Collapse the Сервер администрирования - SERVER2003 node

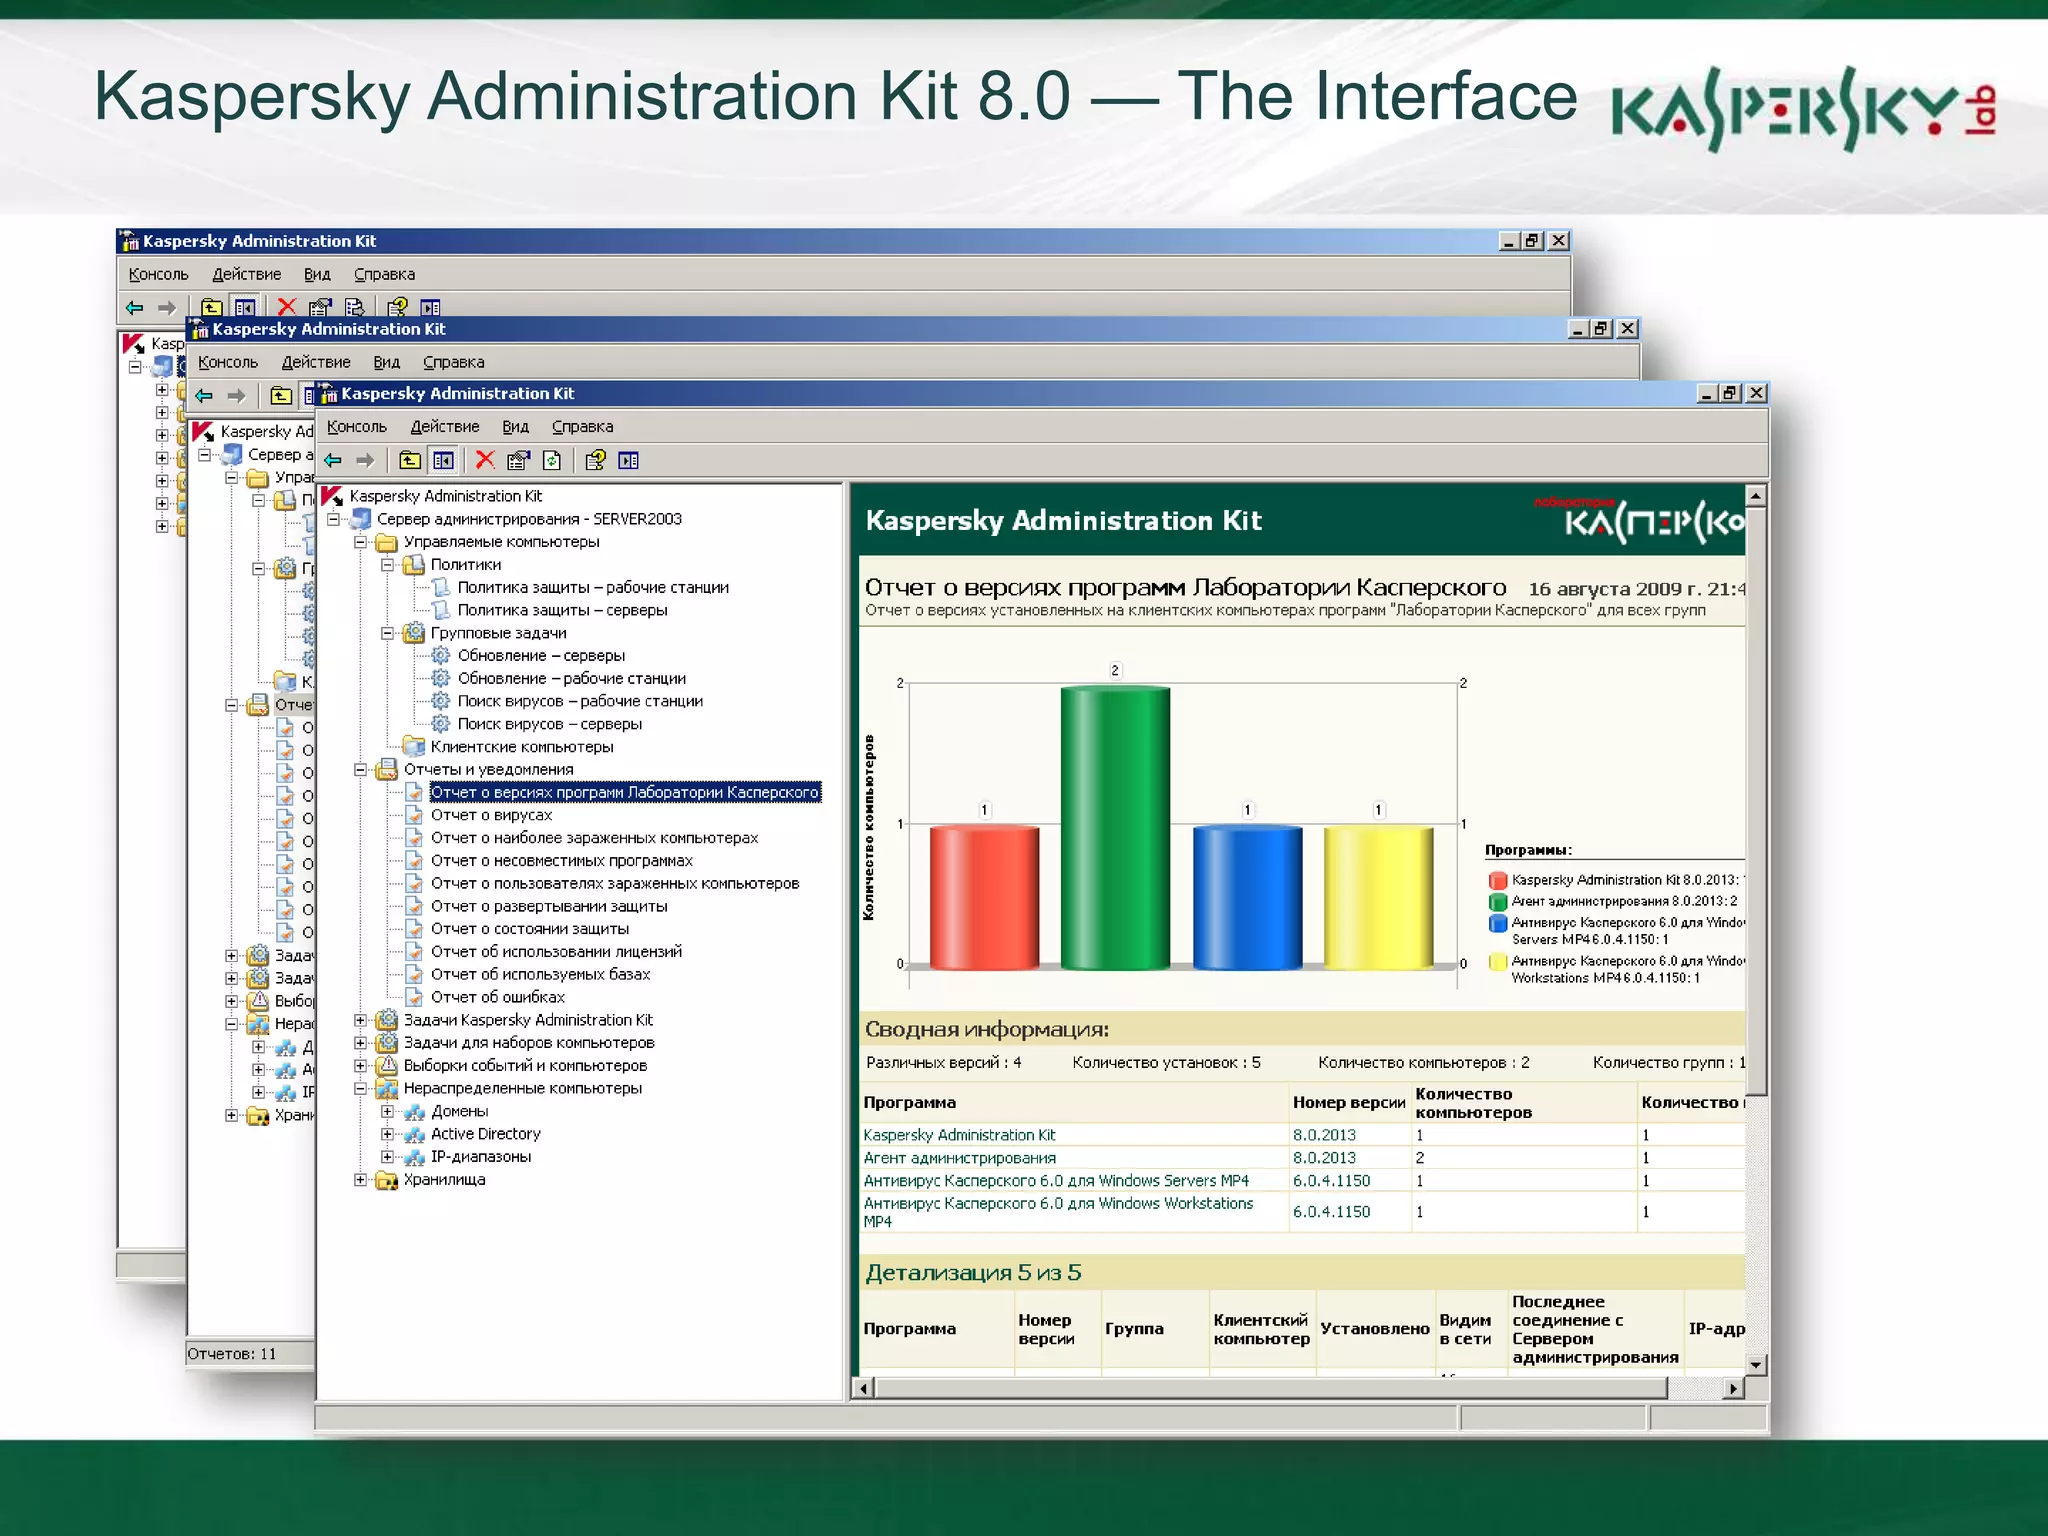pos(334,519)
